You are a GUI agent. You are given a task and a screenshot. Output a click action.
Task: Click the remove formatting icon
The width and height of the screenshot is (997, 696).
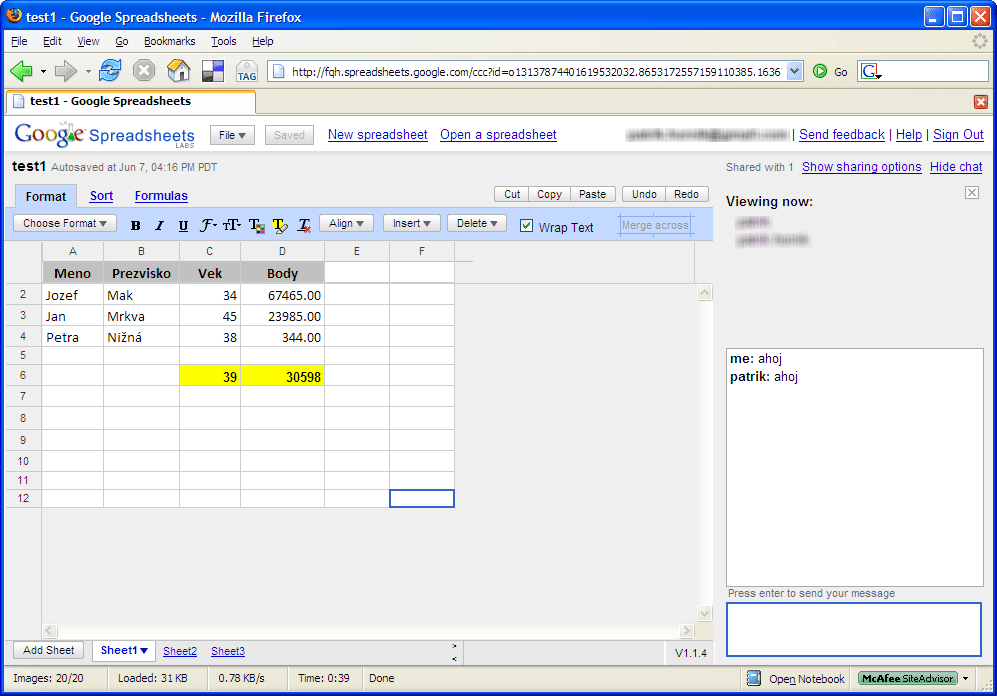pos(304,225)
